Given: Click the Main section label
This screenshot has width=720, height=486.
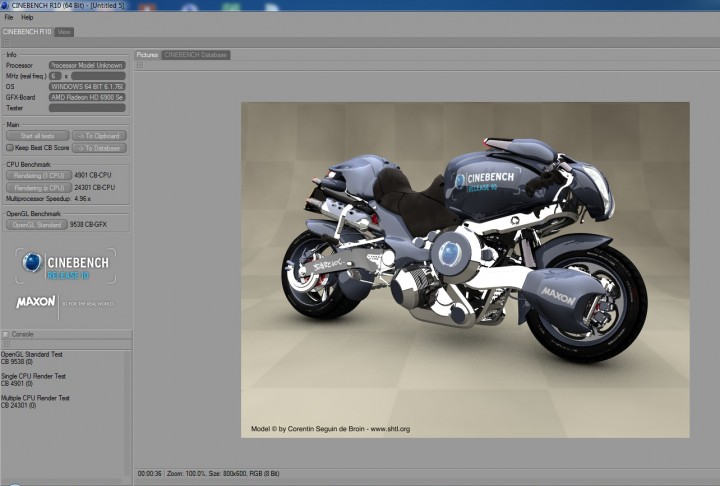Looking at the screenshot, I should (x=13, y=124).
